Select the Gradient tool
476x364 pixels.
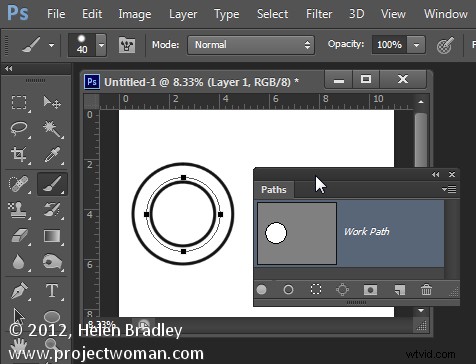(52, 236)
